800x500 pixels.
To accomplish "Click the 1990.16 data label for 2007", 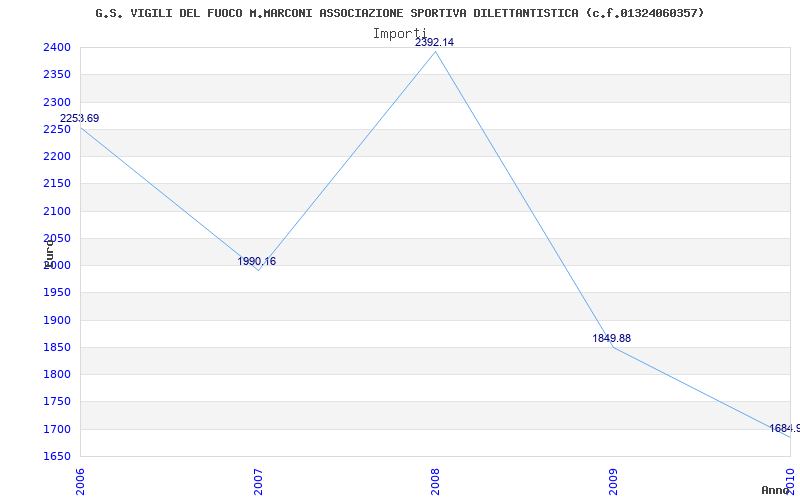I will tap(257, 261).
